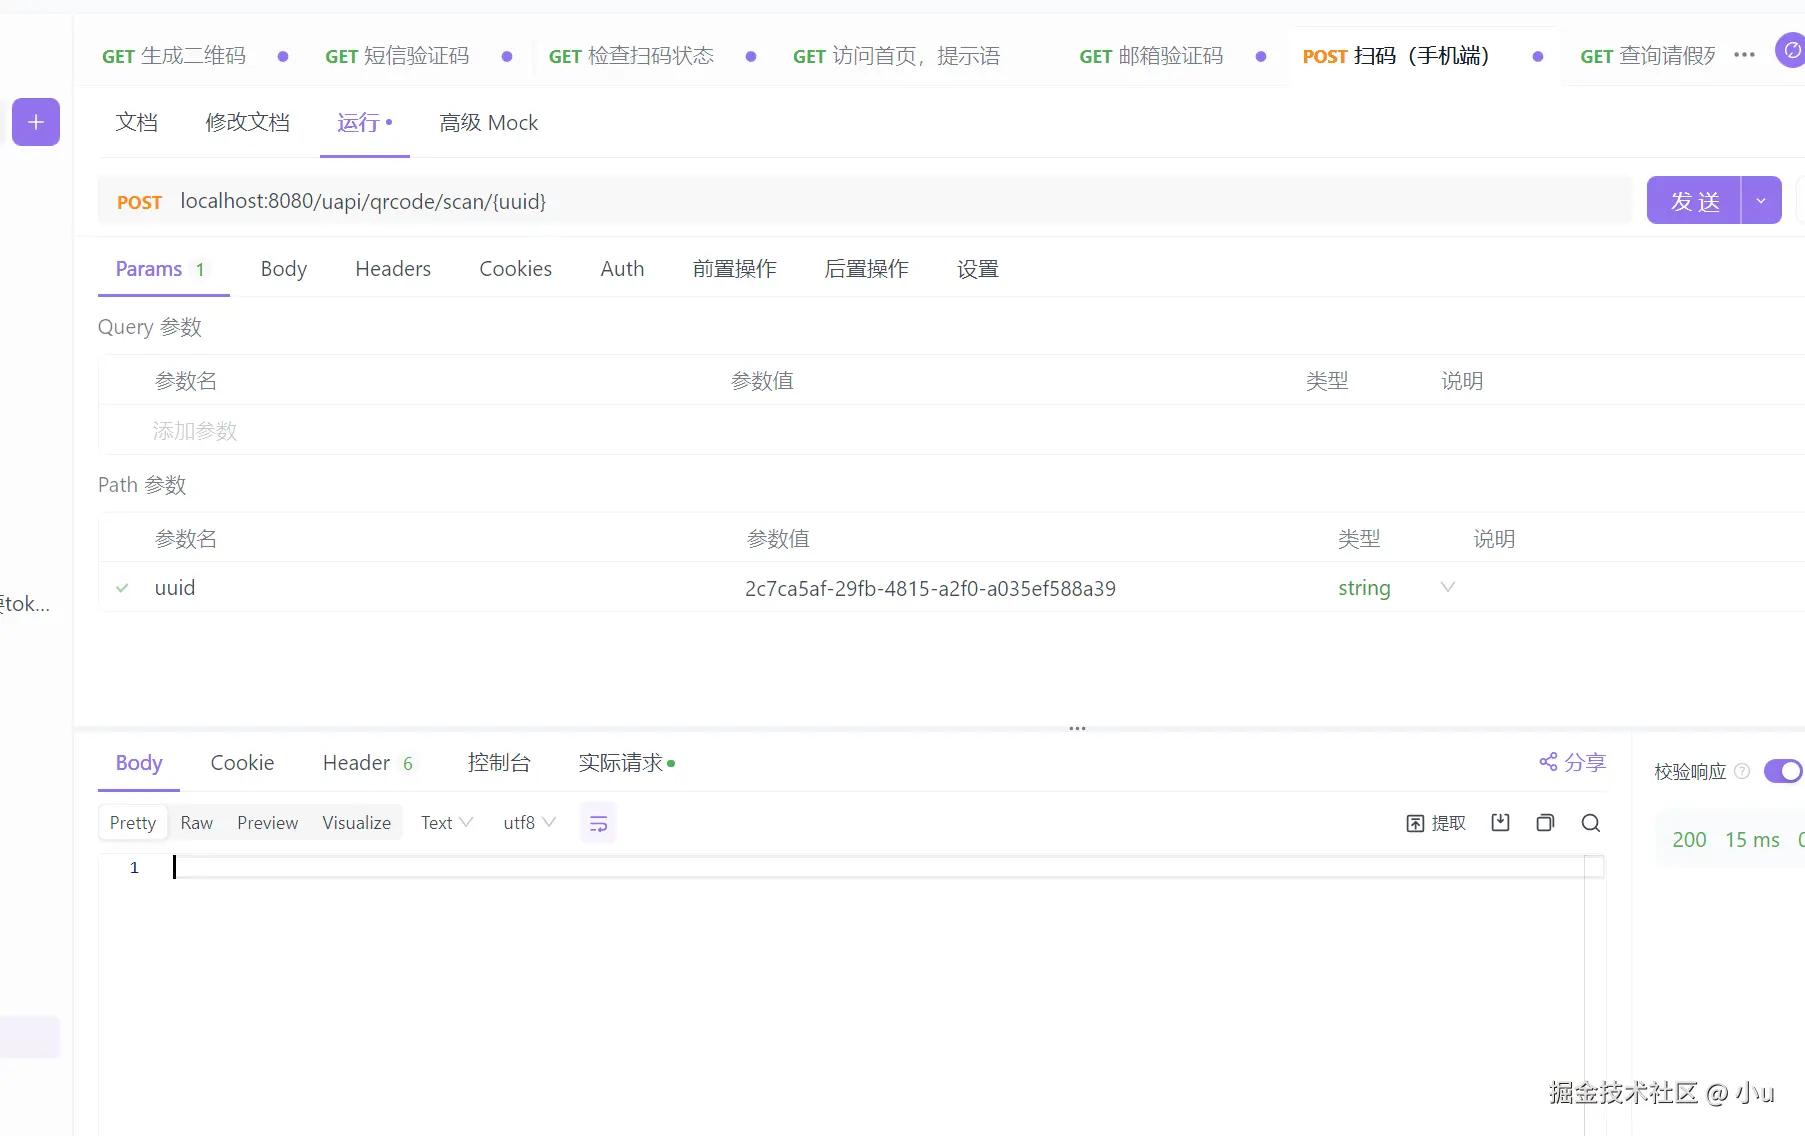Click the 发送 send button
1805x1136 pixels.
coord(1694,200)
